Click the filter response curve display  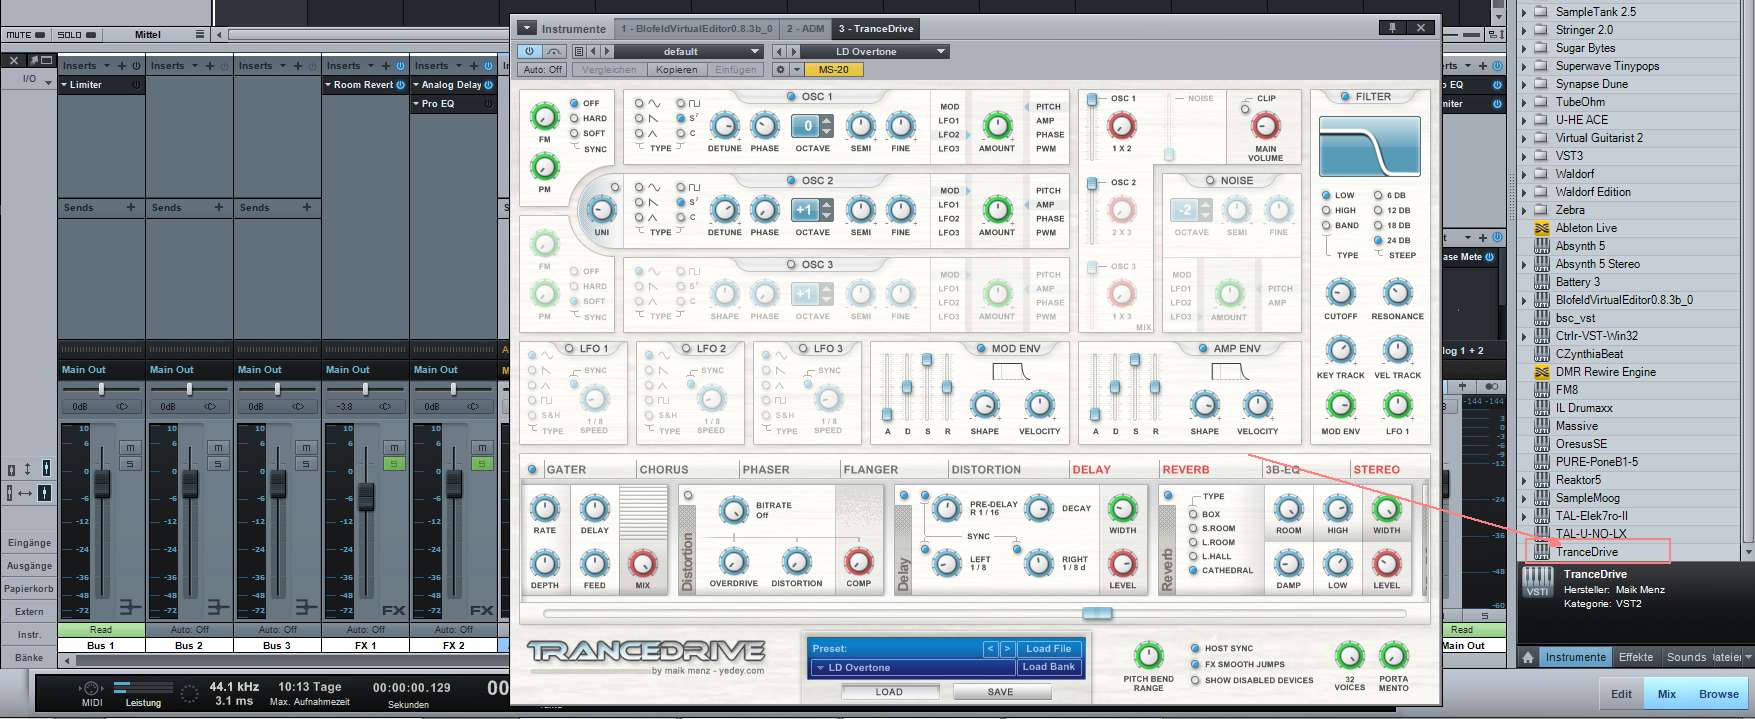click(x=1369, y=146)
